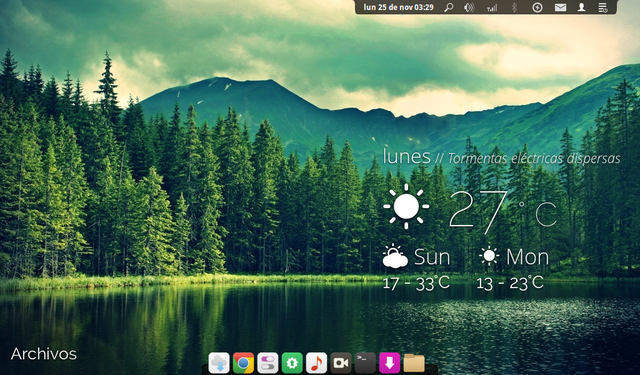Screen dimensions: 640x375
Task: Open the sound volume indicator
Action: coord(470,7)
